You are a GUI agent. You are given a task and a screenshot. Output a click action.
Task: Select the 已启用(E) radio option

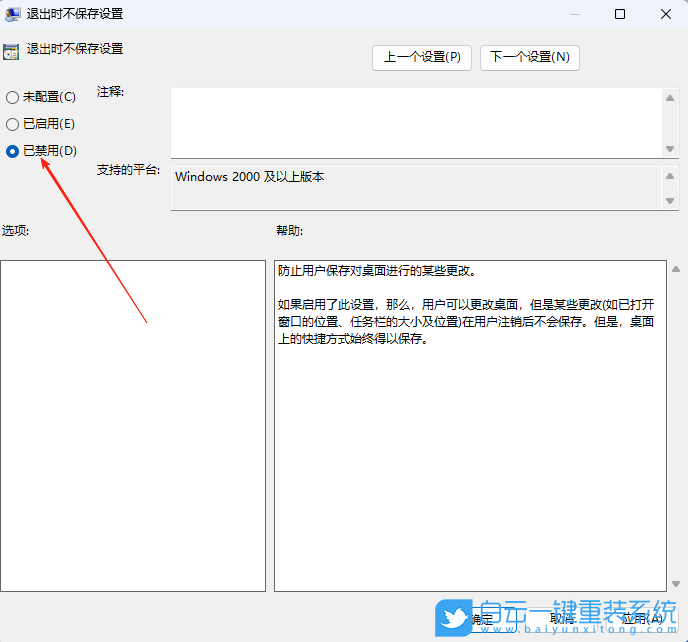pyautogui.click(x=40, y=124)
